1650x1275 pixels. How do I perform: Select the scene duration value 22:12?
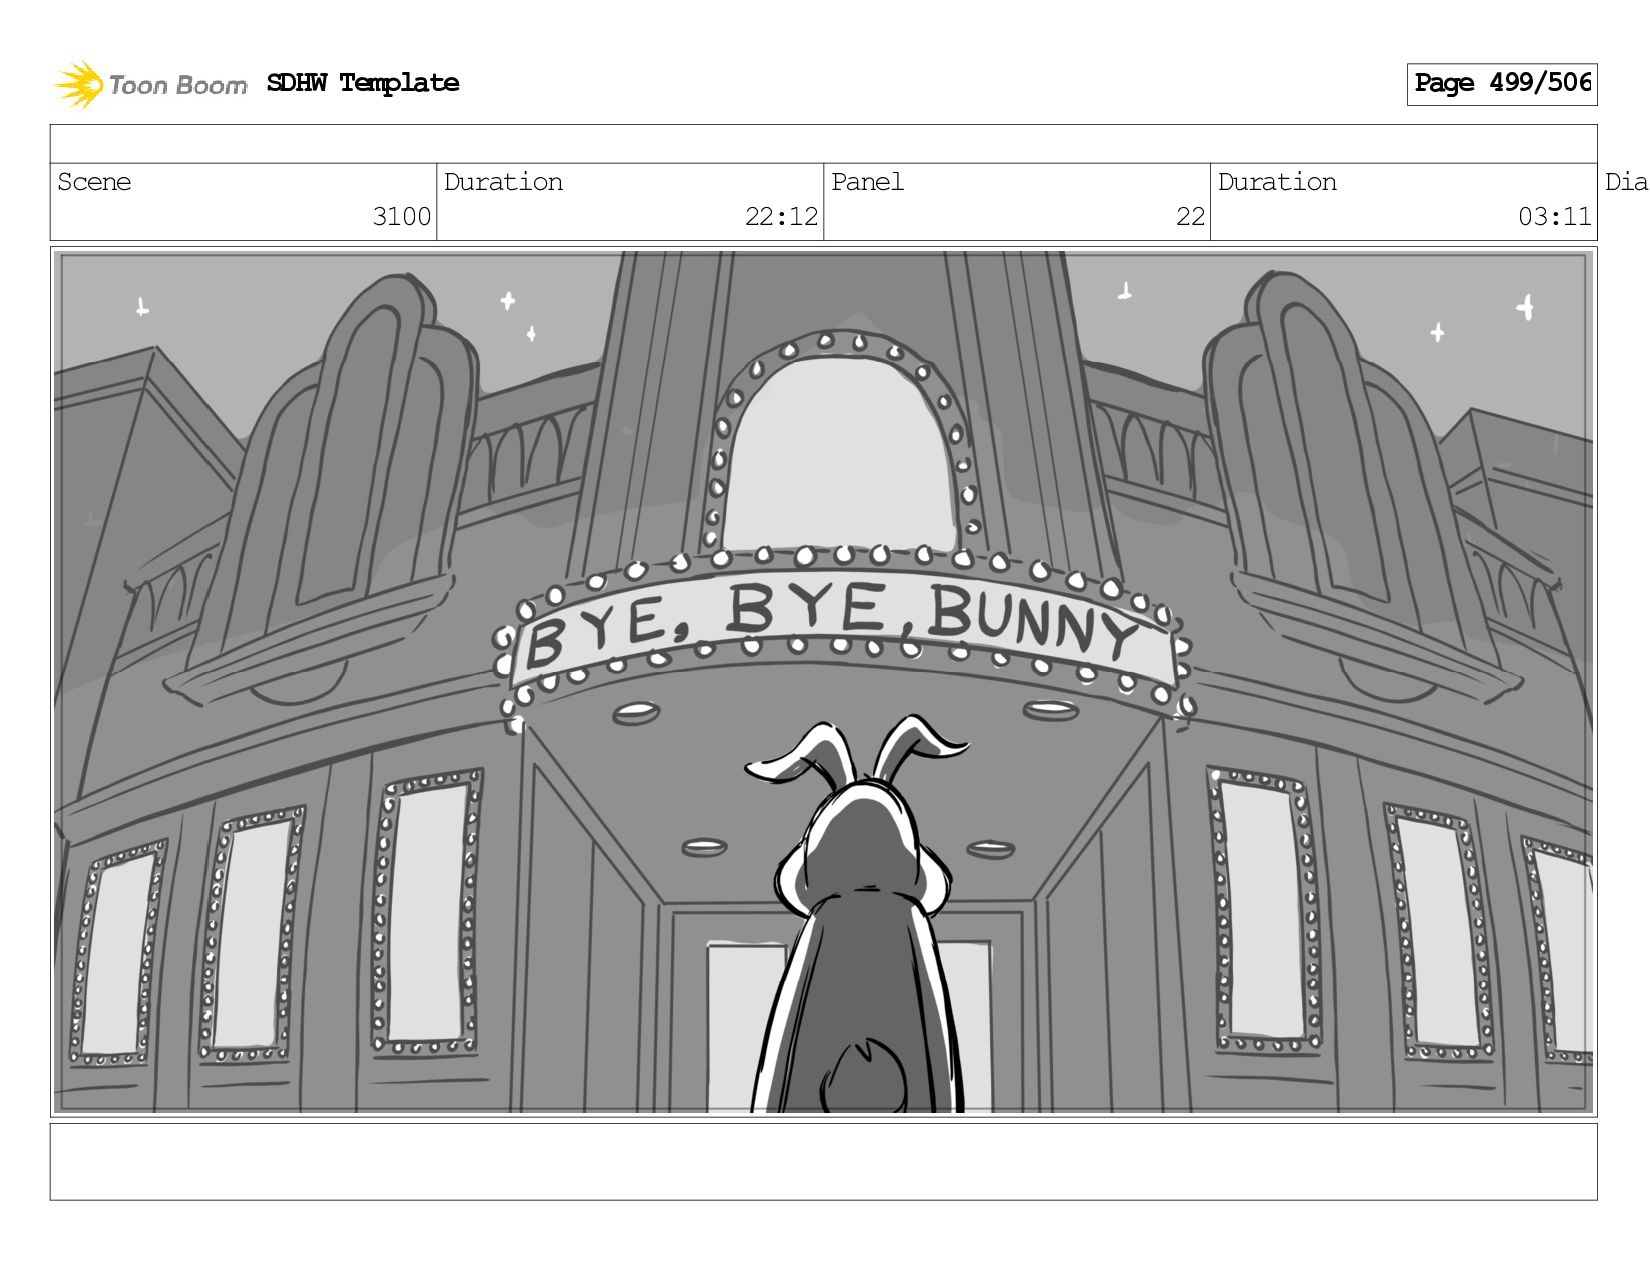[781, 216]
